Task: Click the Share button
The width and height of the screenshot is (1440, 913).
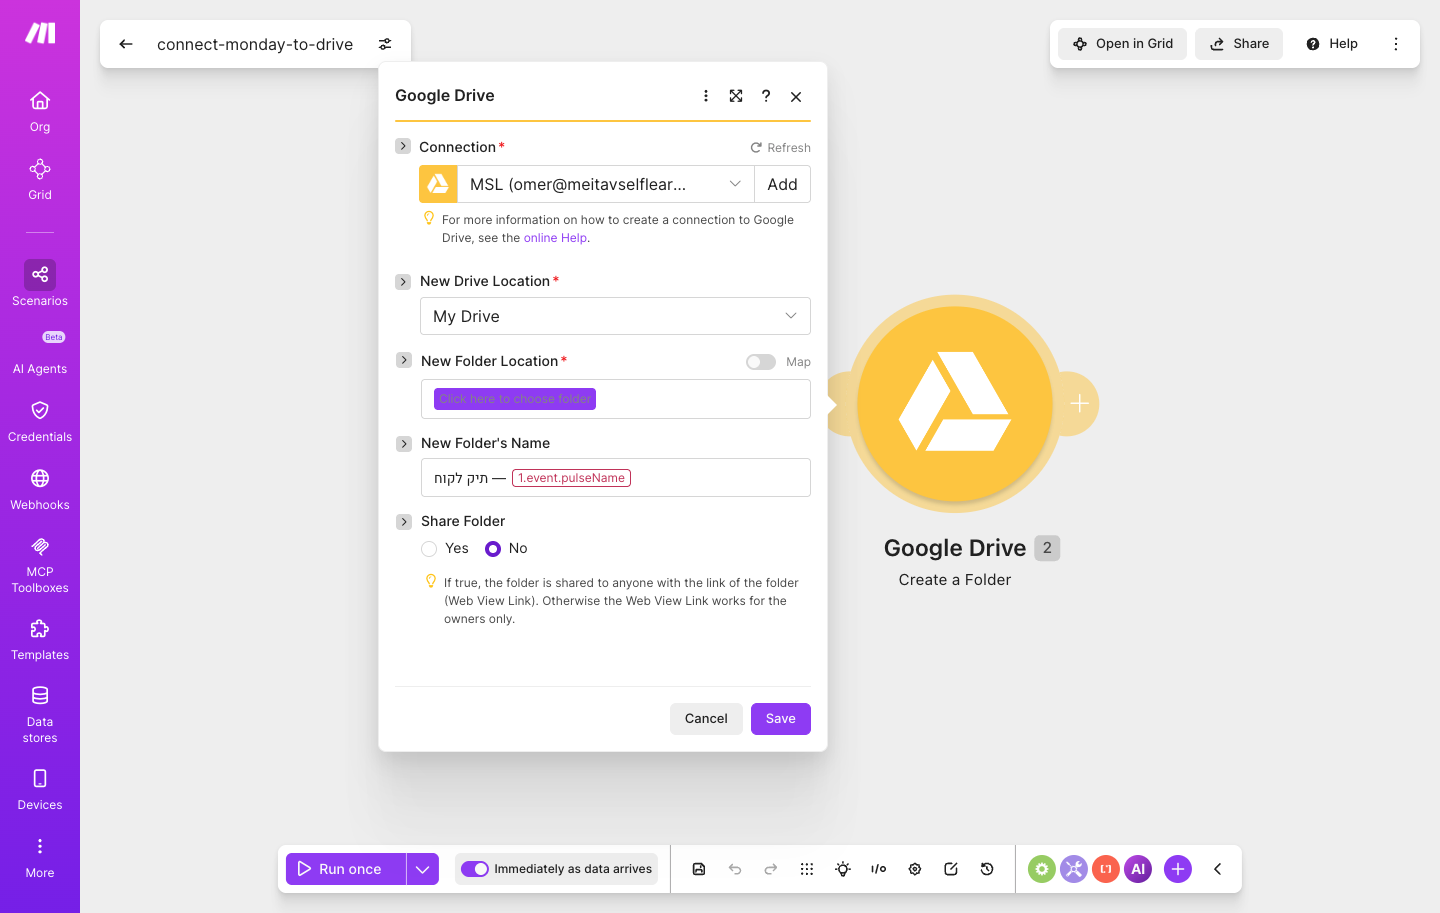Action: tap(1239, 44)
